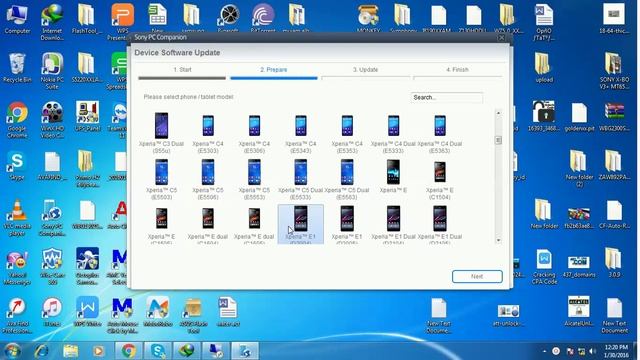Switch to Skype on the taskbar

(158, 351)
